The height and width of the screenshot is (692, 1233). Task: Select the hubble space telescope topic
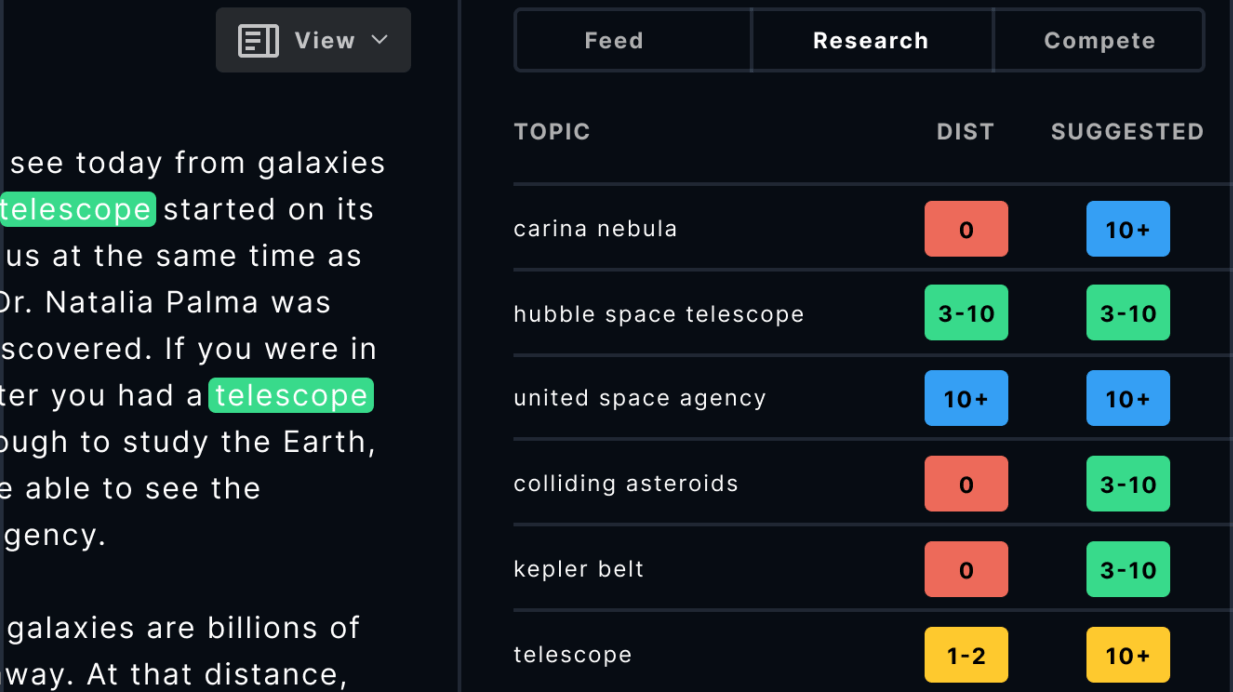(658, 314)
